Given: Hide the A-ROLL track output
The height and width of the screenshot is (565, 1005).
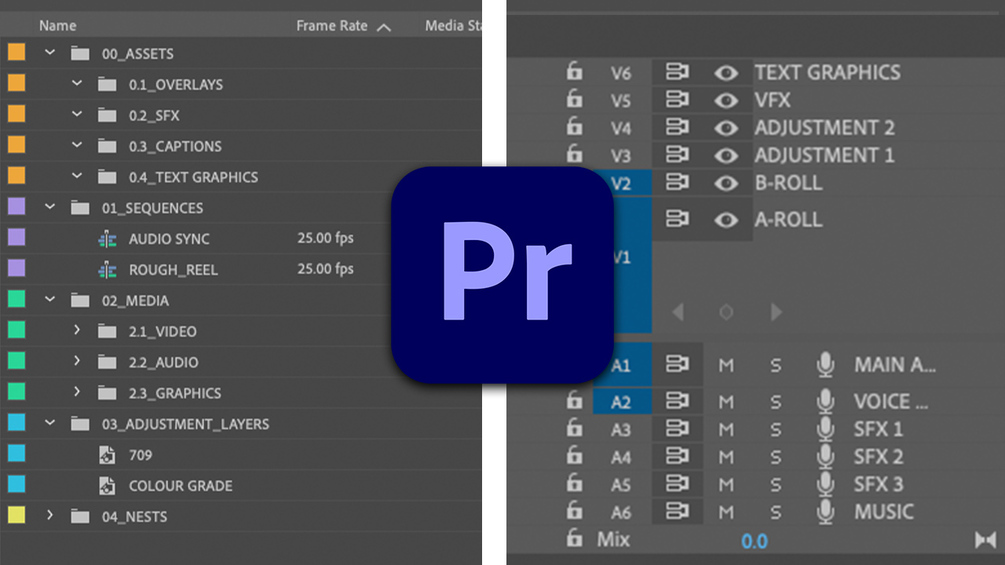Looking at the screenshot, I should [726, 220].
